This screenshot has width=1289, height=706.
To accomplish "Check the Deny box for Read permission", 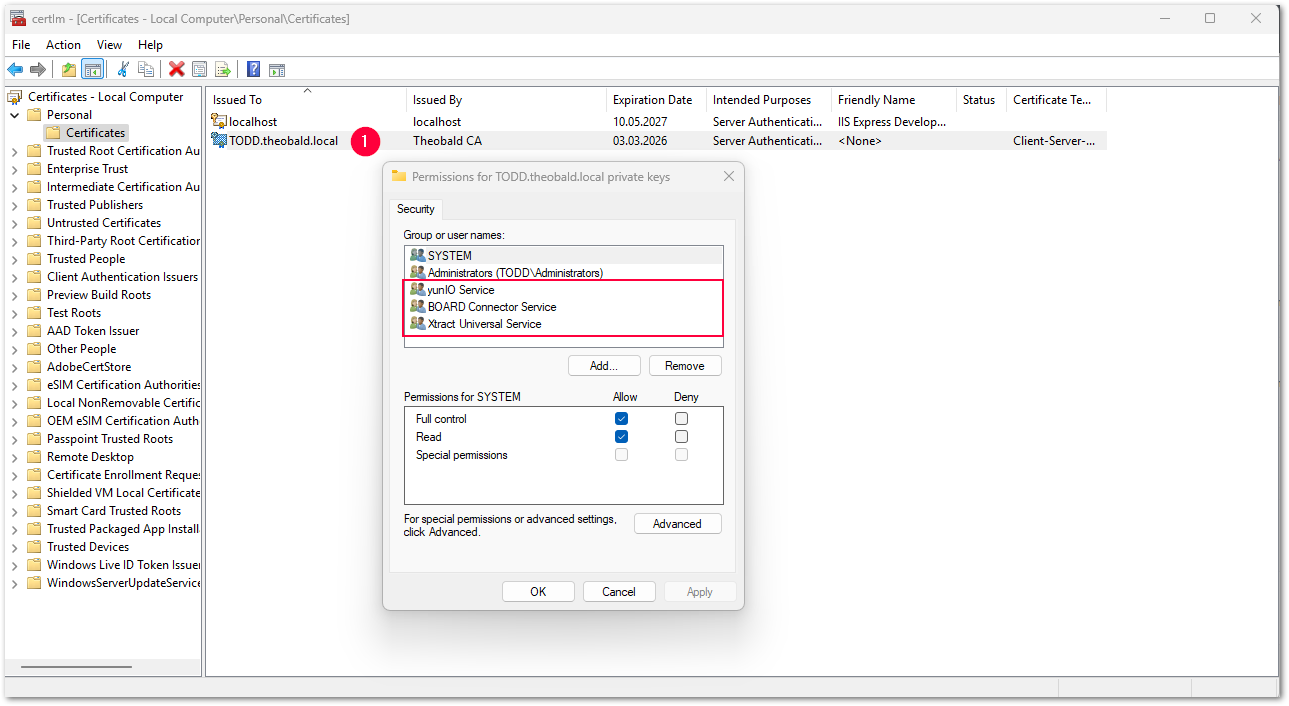I will pos(681,437).
